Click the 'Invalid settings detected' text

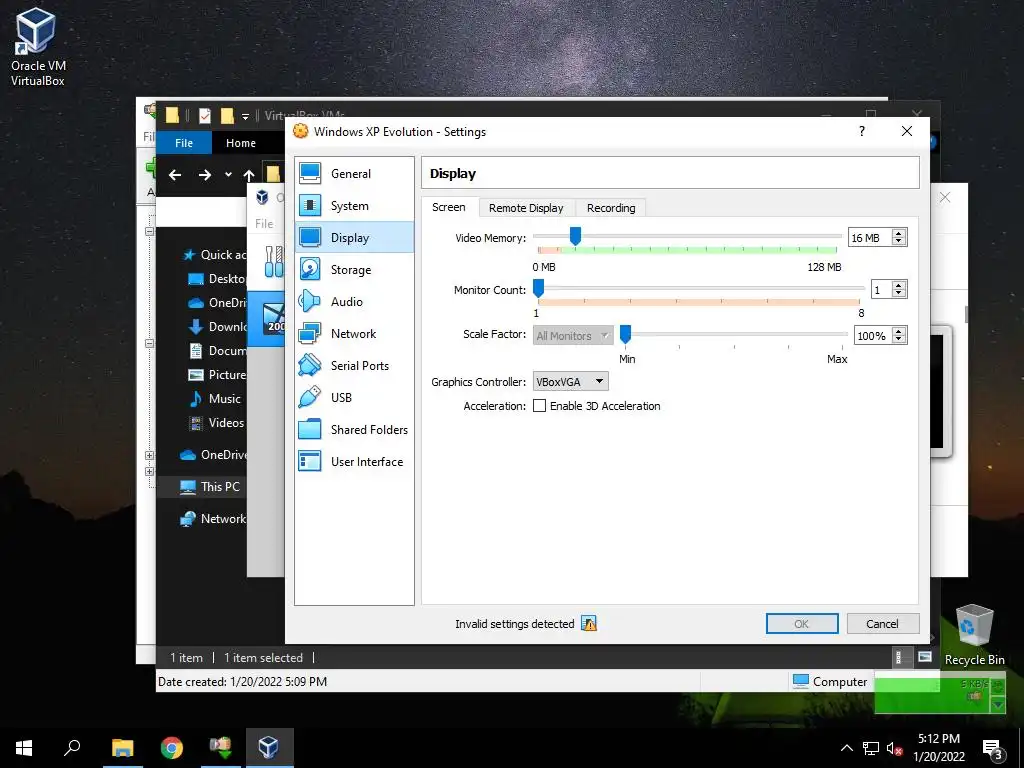pos(515,624)
